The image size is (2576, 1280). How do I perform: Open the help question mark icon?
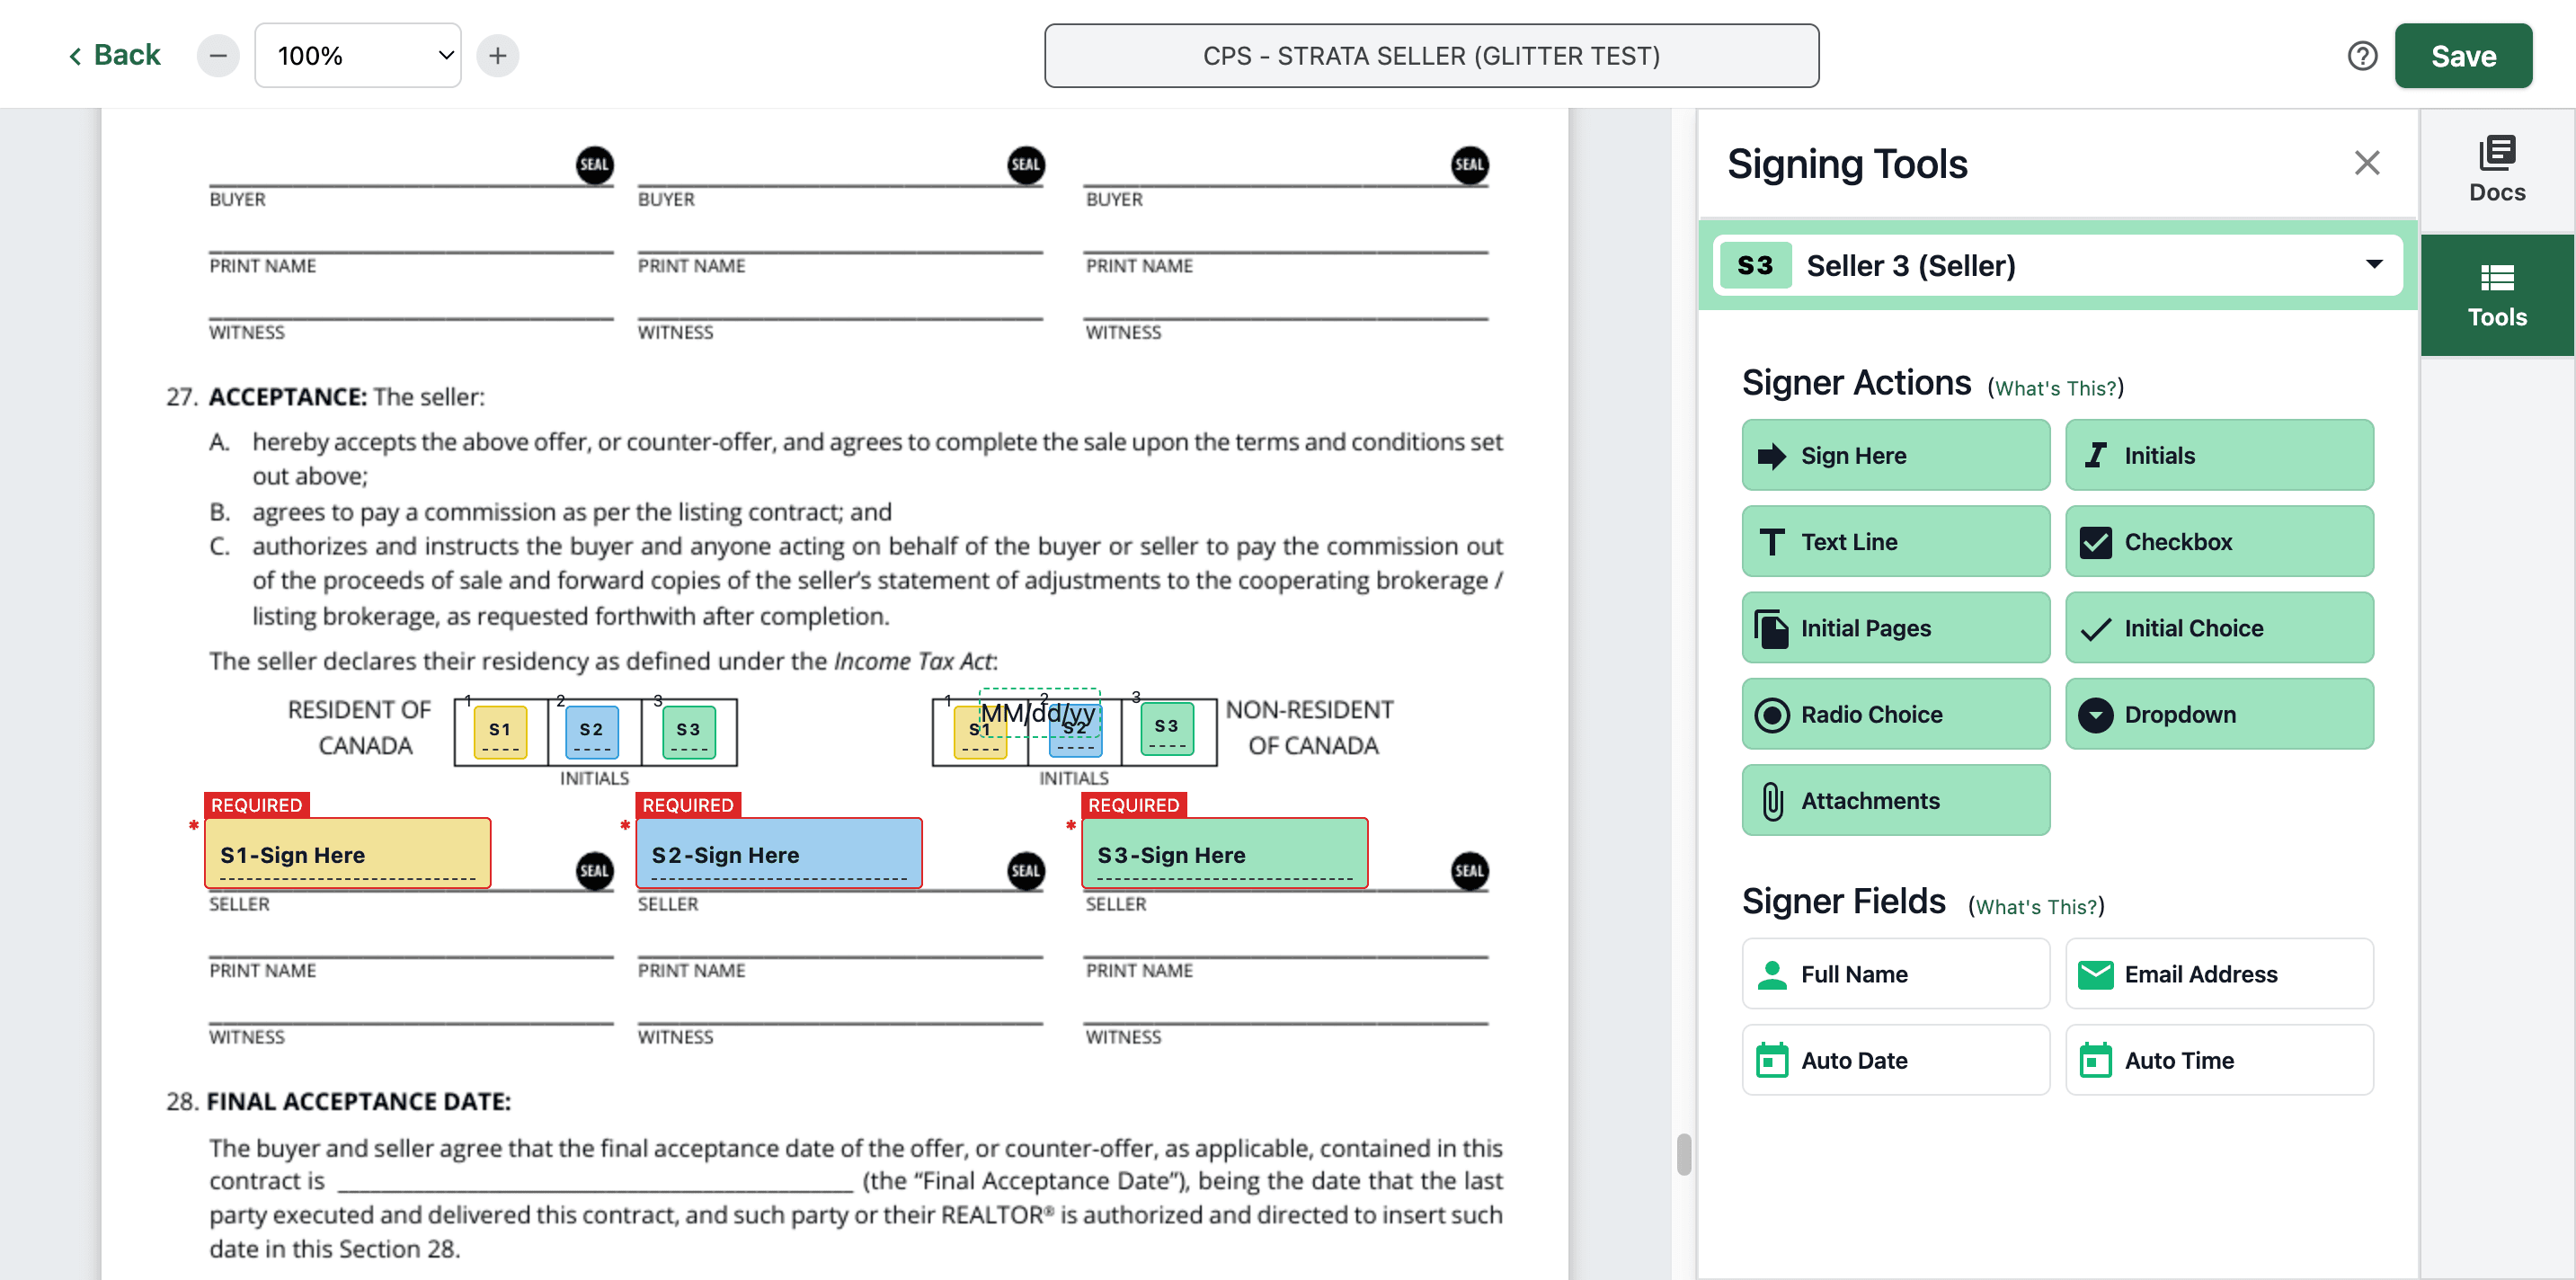(2362, 56)
